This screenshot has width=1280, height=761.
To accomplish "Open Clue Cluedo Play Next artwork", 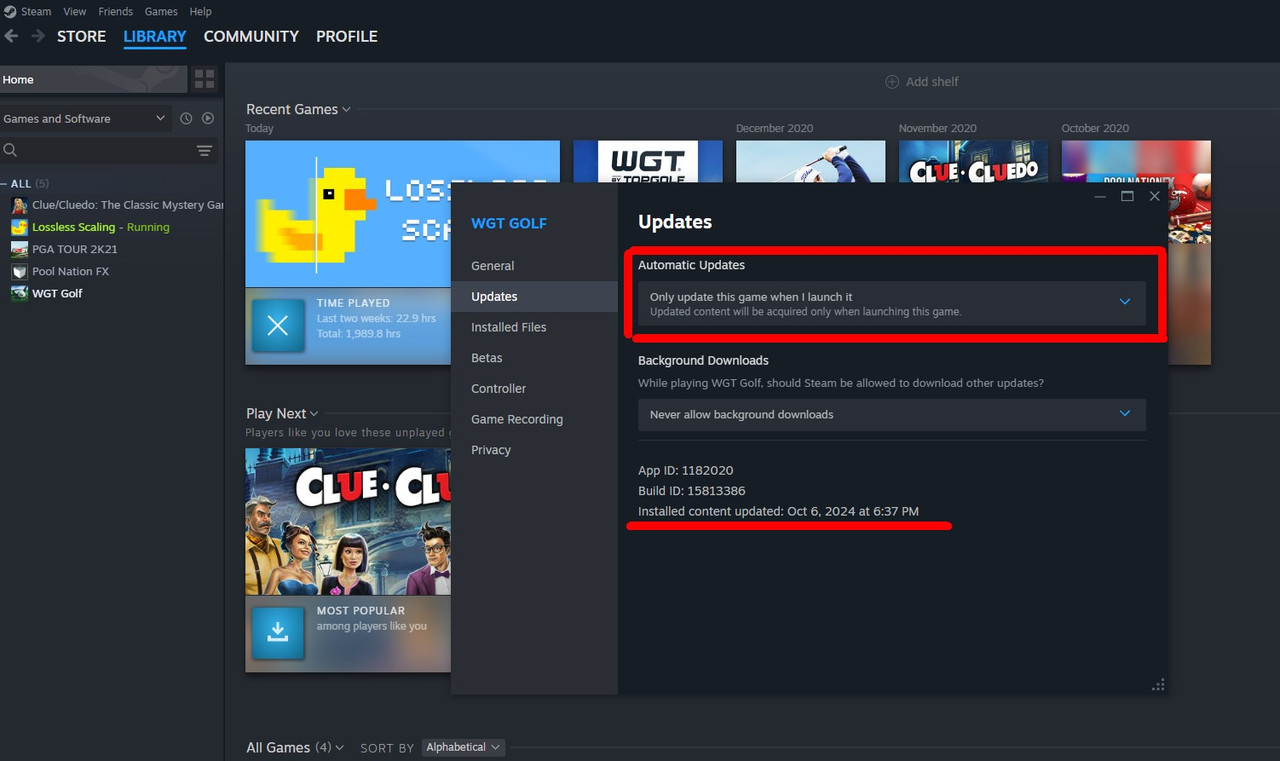I will coord(348,521).
